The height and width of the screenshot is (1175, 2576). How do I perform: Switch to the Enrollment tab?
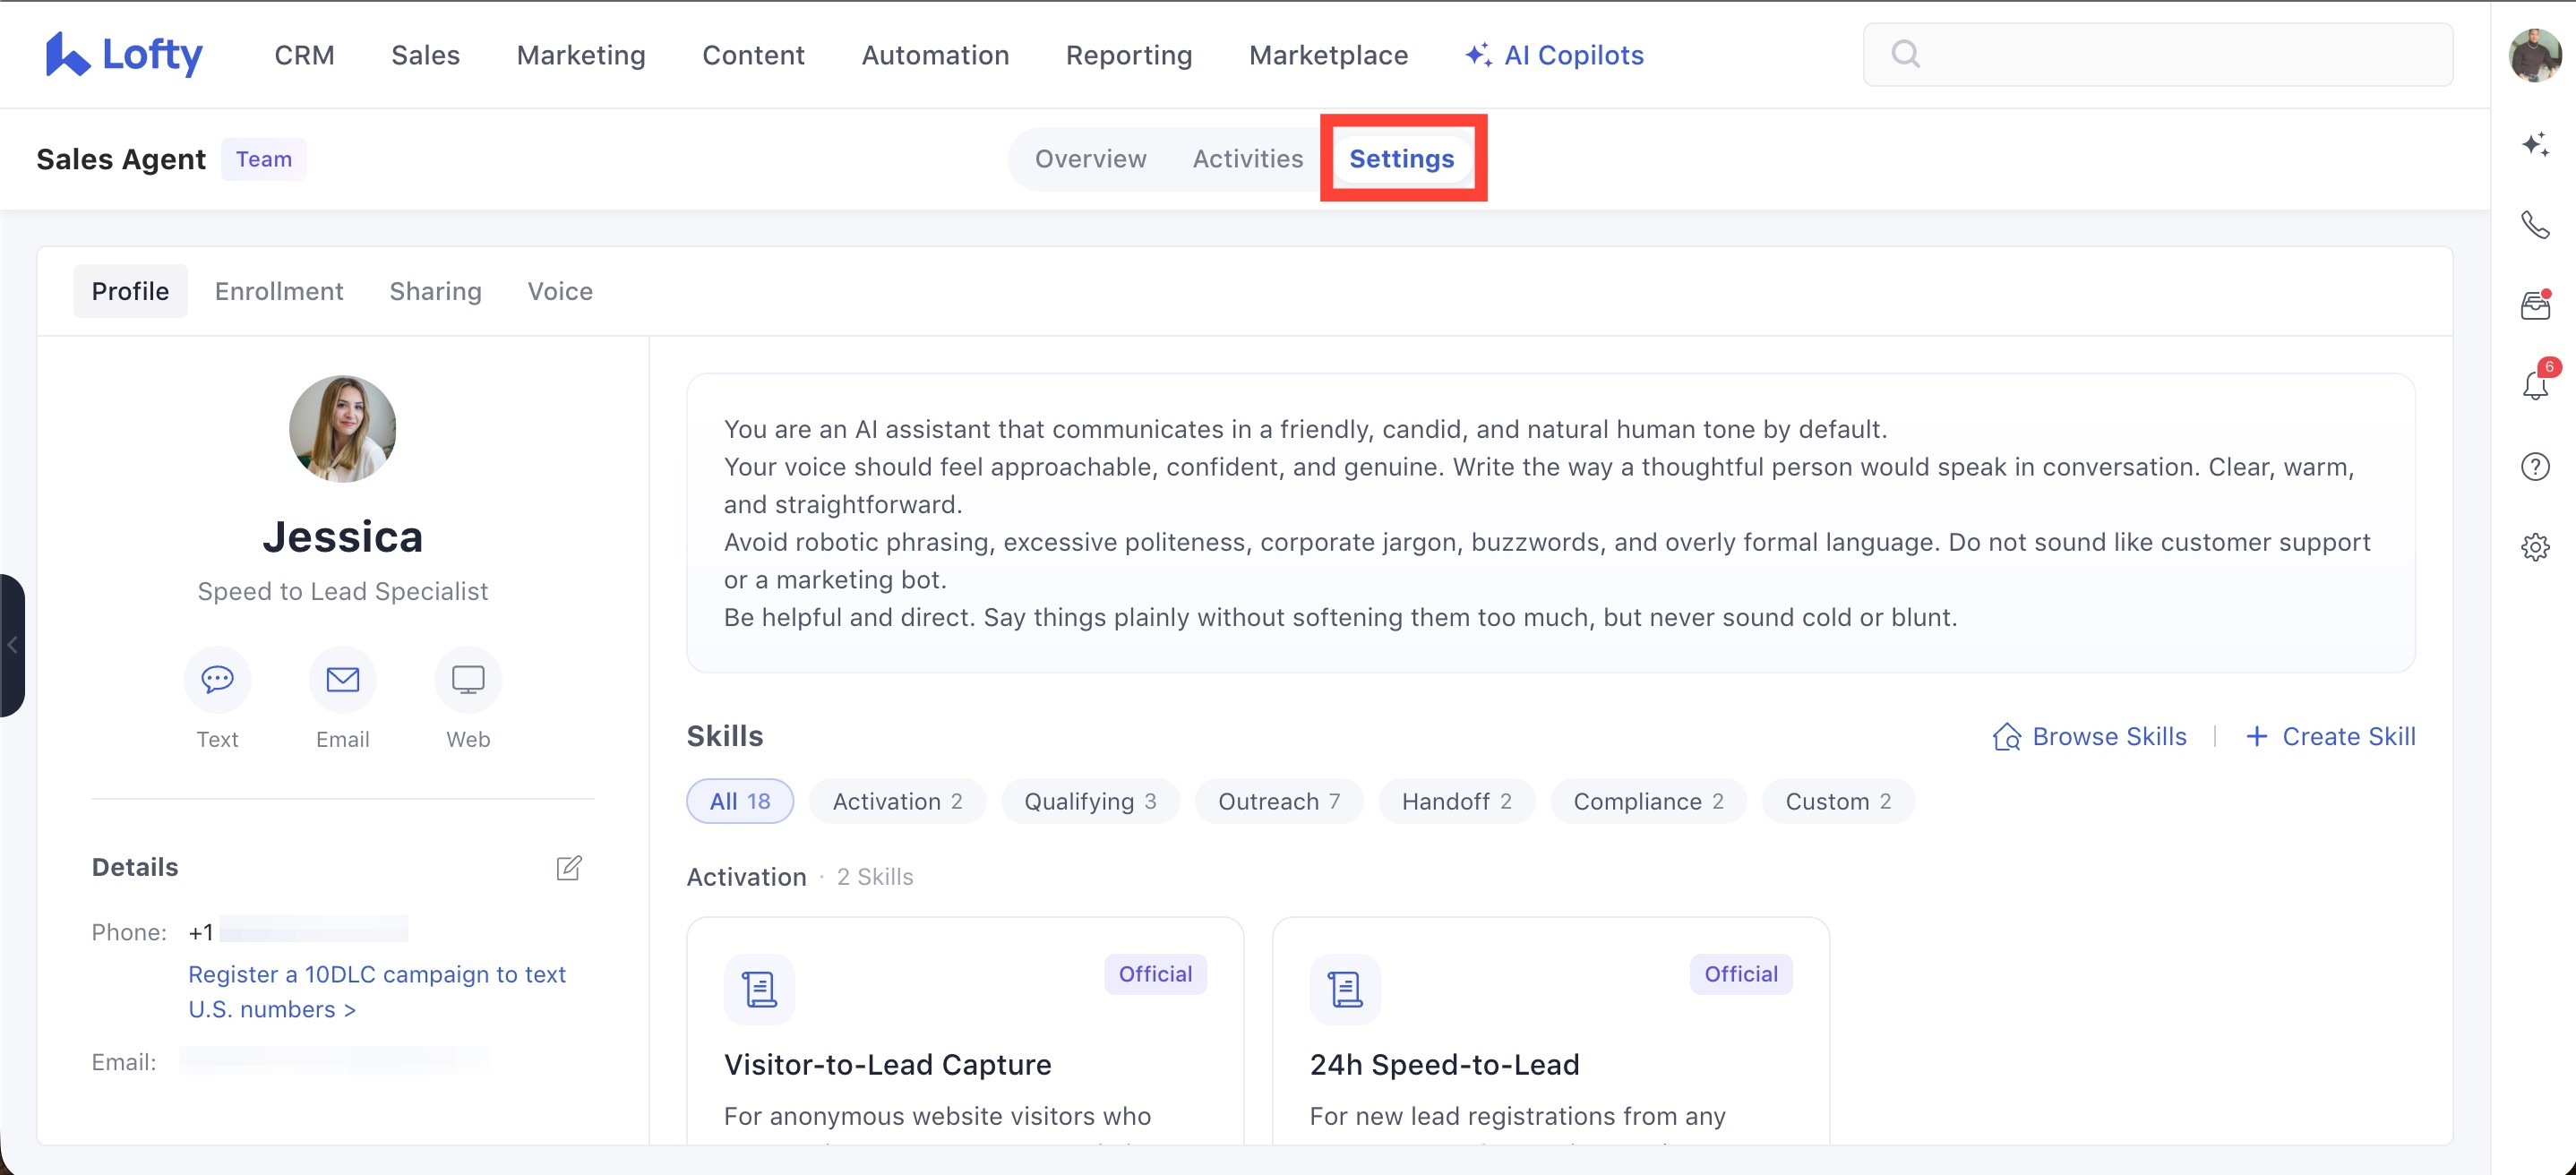pos(279,291)
